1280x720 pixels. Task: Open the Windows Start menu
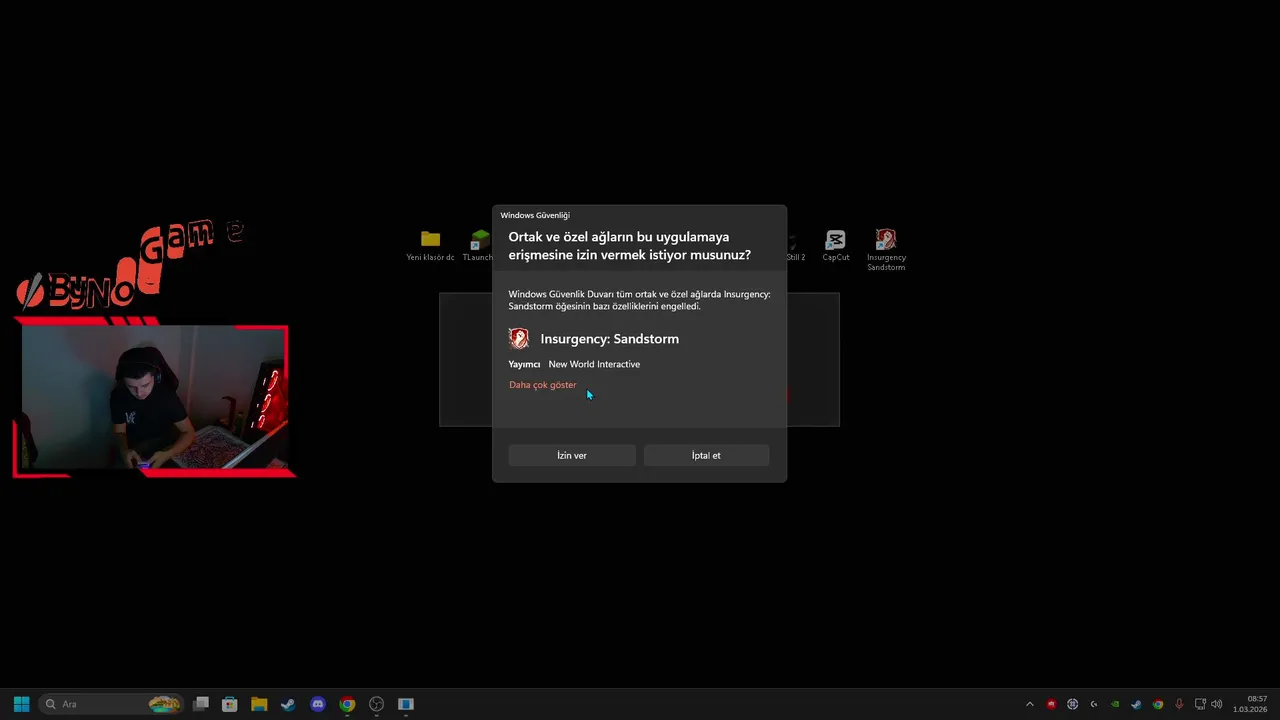21,704
